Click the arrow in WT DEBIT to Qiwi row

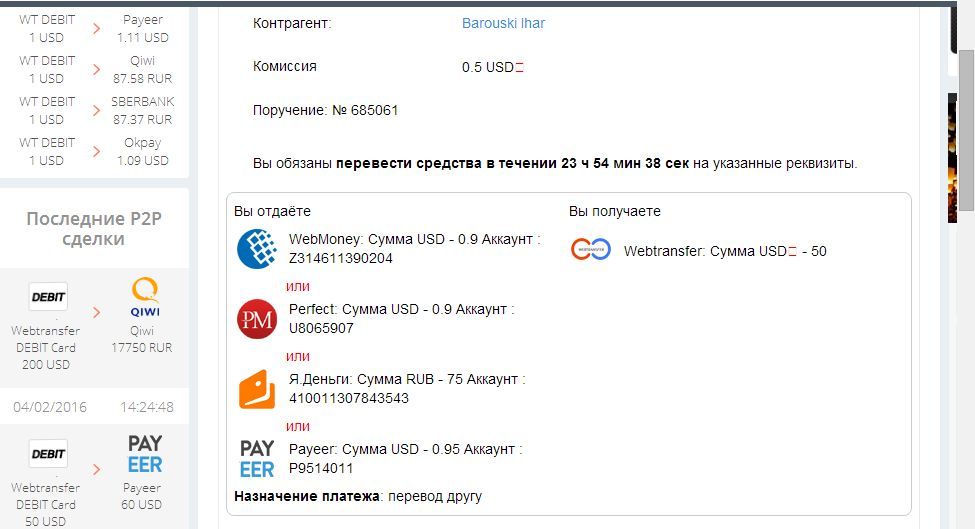tap(96, 69)
